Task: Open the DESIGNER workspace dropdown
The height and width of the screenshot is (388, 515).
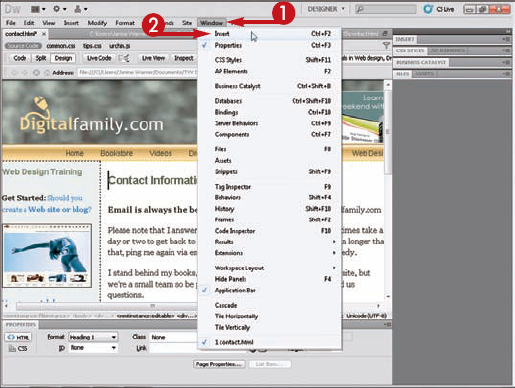Action: (x=326, y=9)
